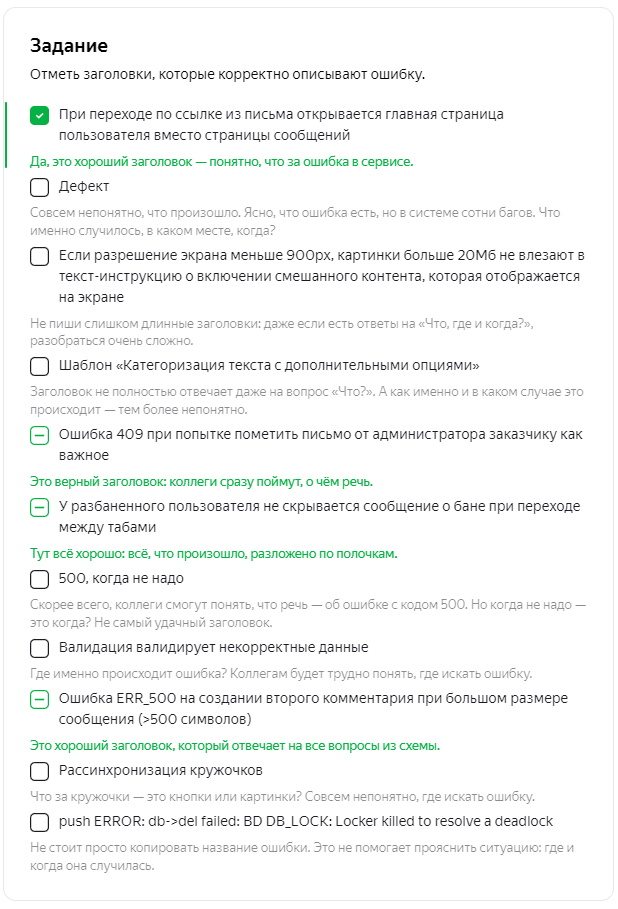This screenshot has height=909, width=618.
Task: Check the «push ERROR: db->del failed» checkbox
Action: click(39, 822)
